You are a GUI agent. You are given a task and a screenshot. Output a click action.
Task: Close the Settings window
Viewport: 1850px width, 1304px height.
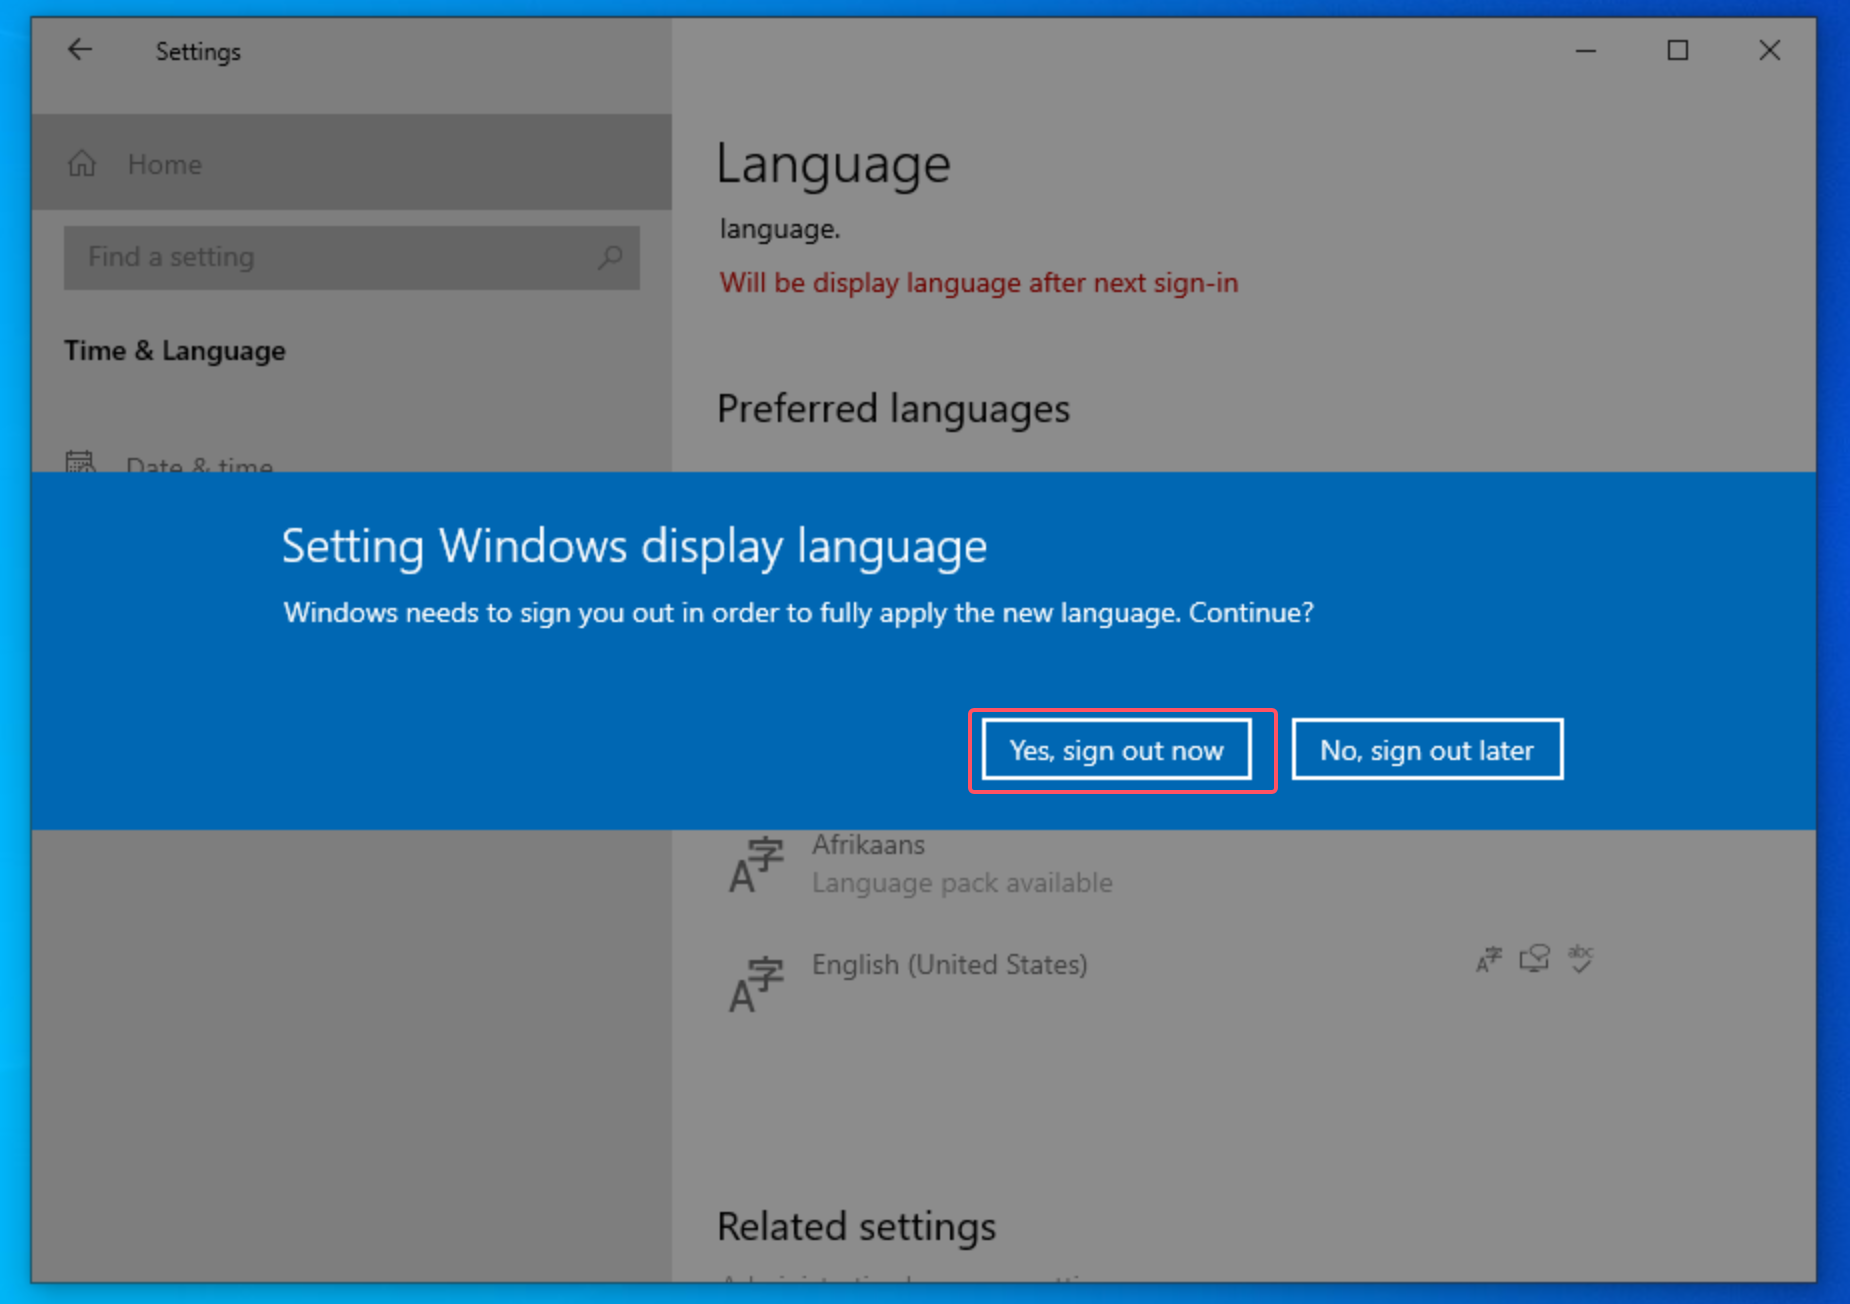coord(1769,50)
